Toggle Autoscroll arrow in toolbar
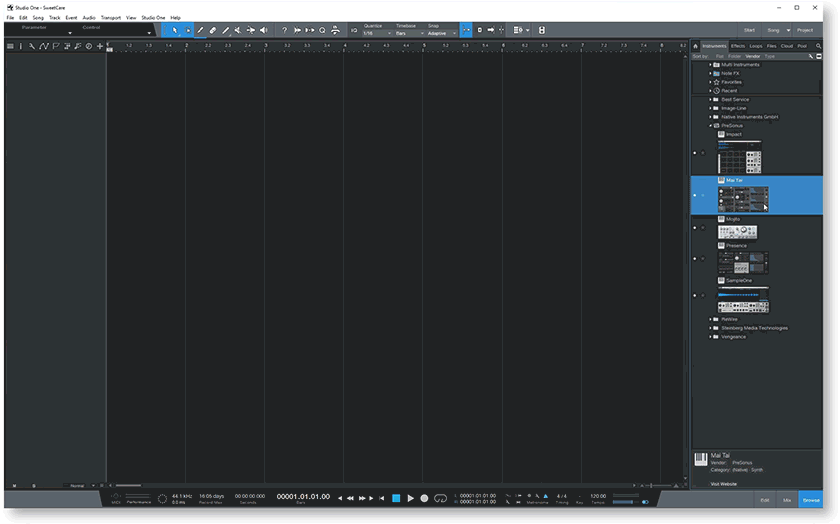Viewport: 840px width, 524px height. [x=491, y=31]
